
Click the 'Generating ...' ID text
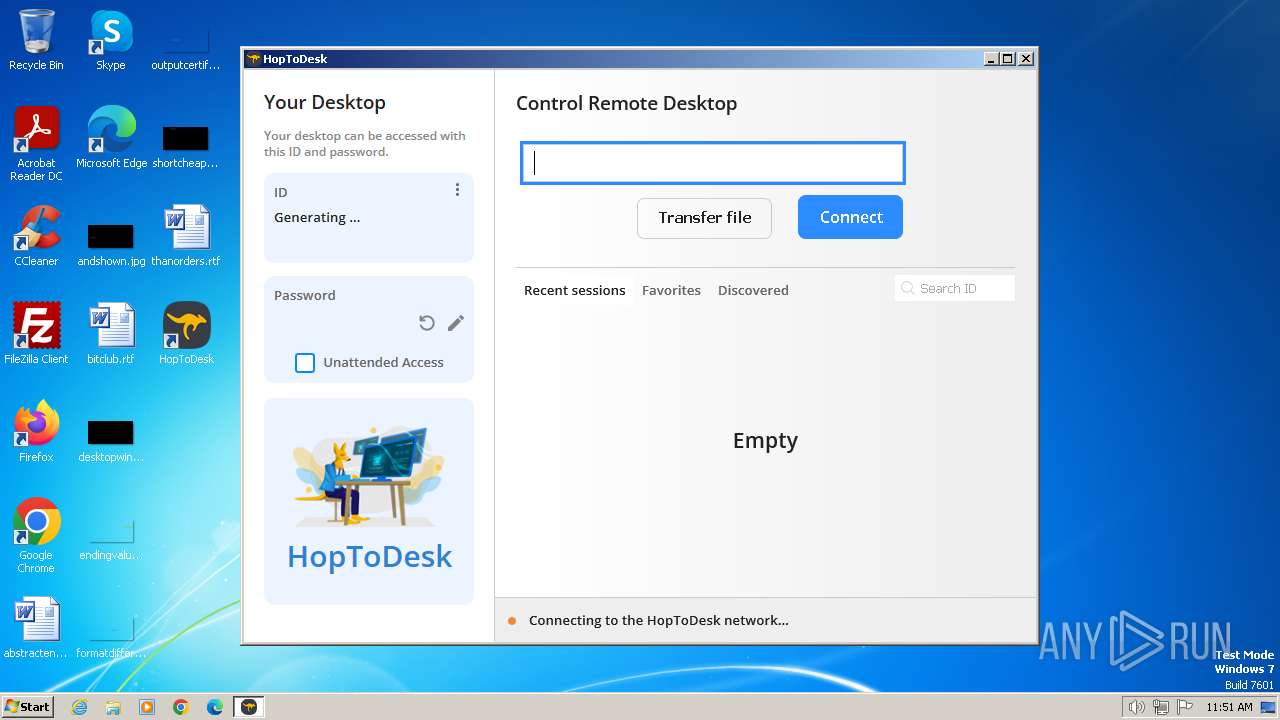(317, 217)
